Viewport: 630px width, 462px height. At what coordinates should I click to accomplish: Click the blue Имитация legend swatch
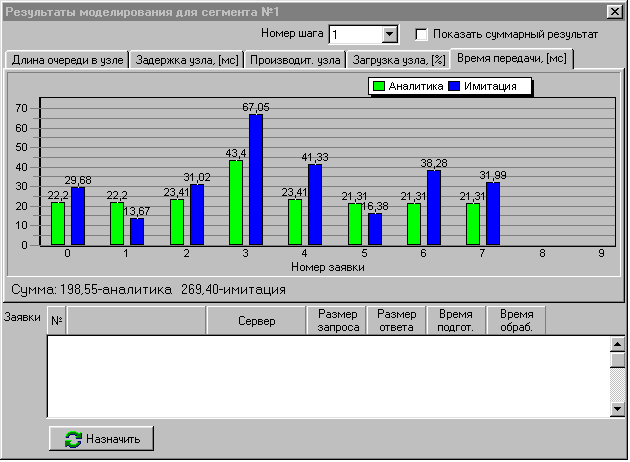[x=454, y=86]
